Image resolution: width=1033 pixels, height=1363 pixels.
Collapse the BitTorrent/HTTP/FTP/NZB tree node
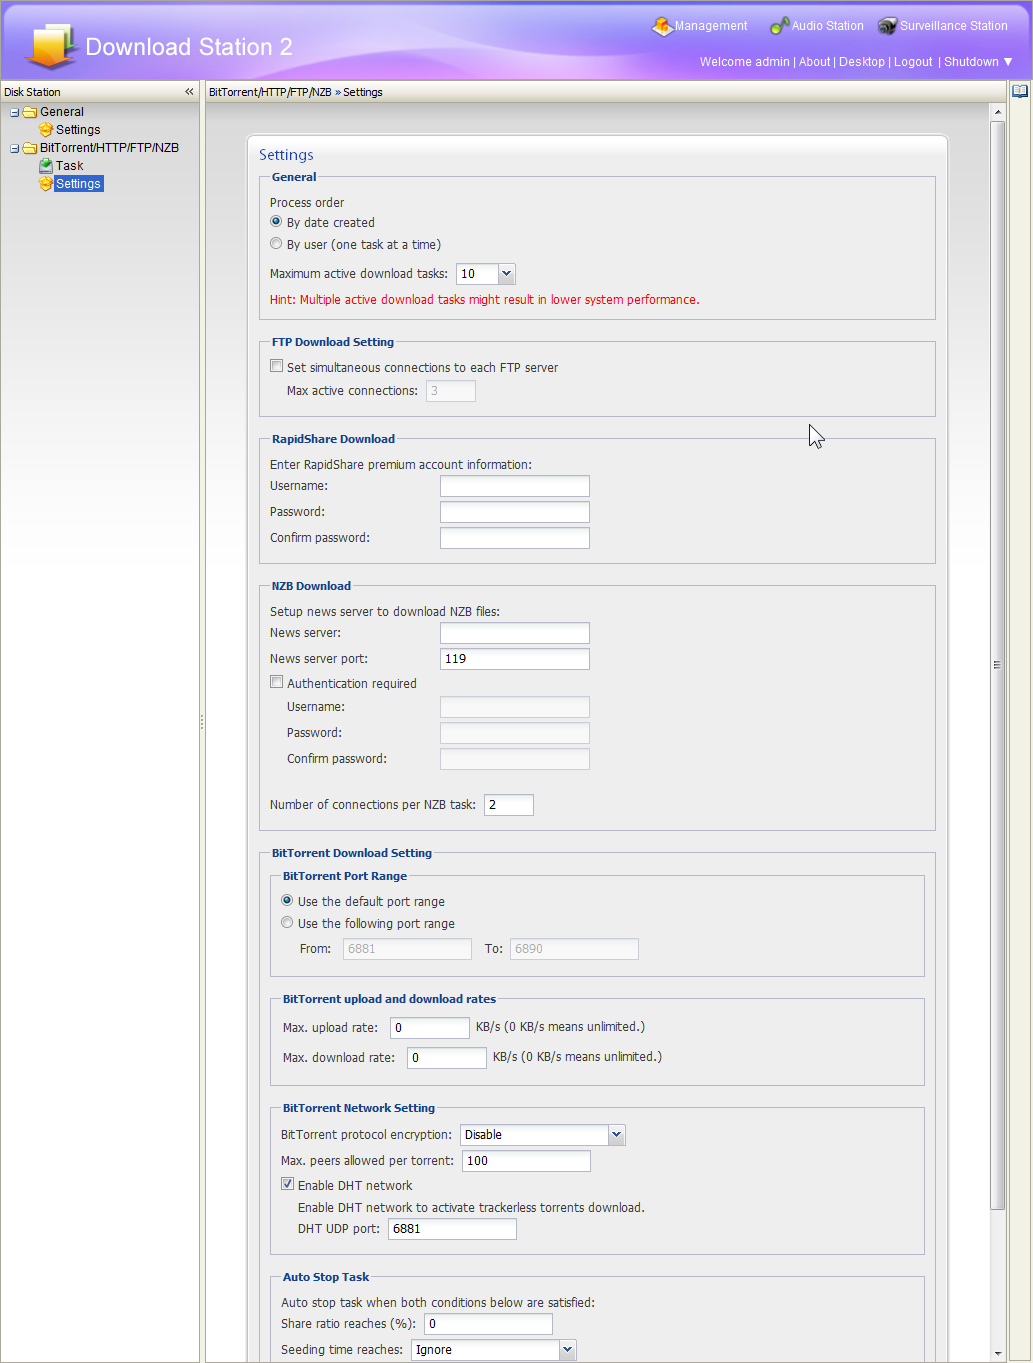15,148
